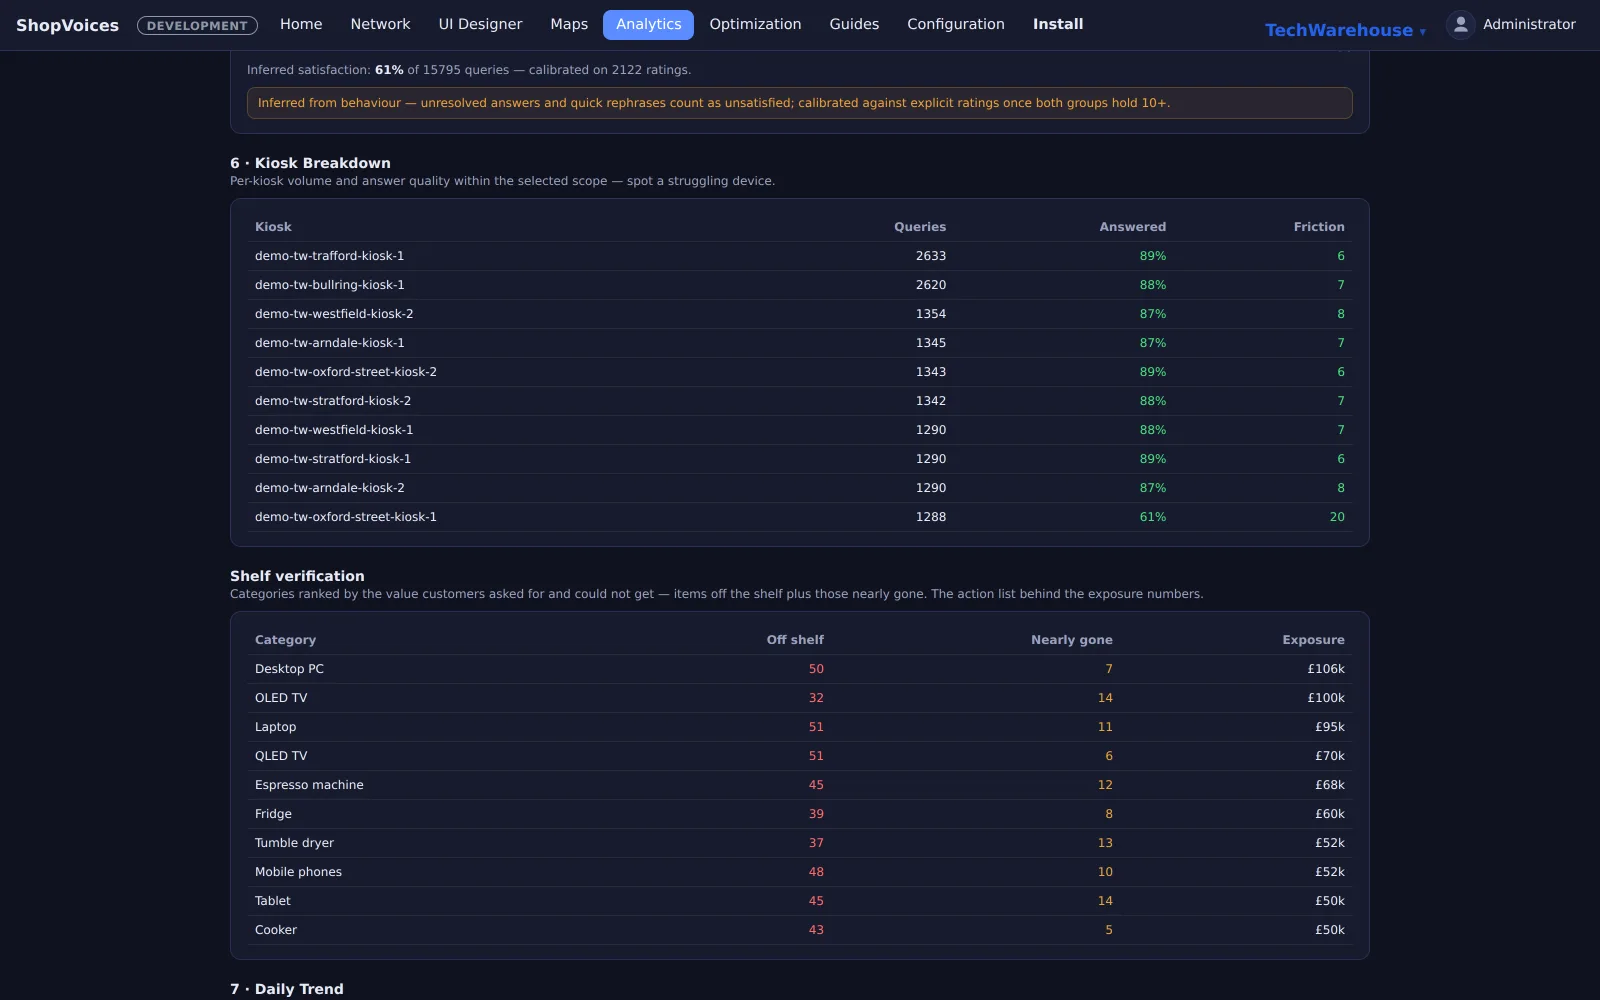The width and height of the screenshot is (1600, 1000).
Task: Select row demo-tw-arndale-kiosk-2
Action: tap(800, 488)
